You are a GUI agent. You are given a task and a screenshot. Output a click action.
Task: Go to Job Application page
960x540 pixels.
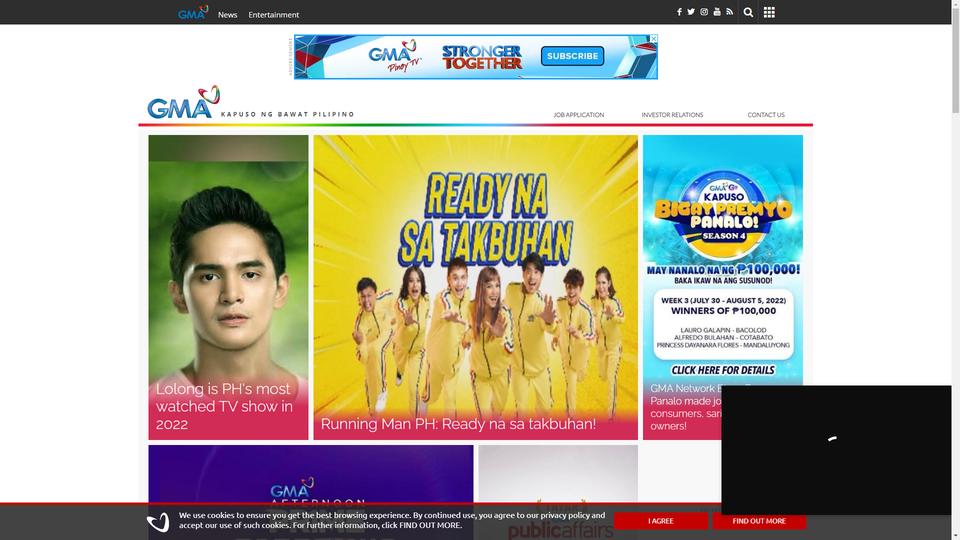tap(579, 115)
